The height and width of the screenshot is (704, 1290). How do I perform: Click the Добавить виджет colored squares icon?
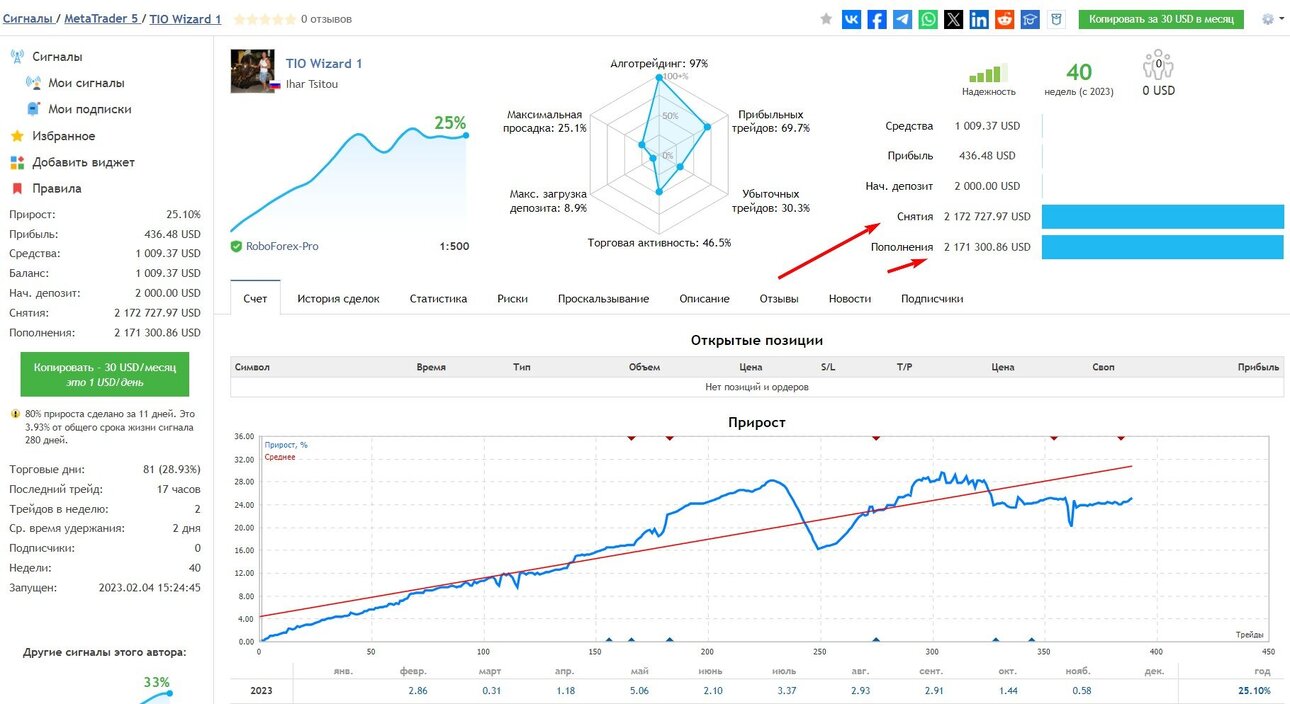[x=17, y=162]
